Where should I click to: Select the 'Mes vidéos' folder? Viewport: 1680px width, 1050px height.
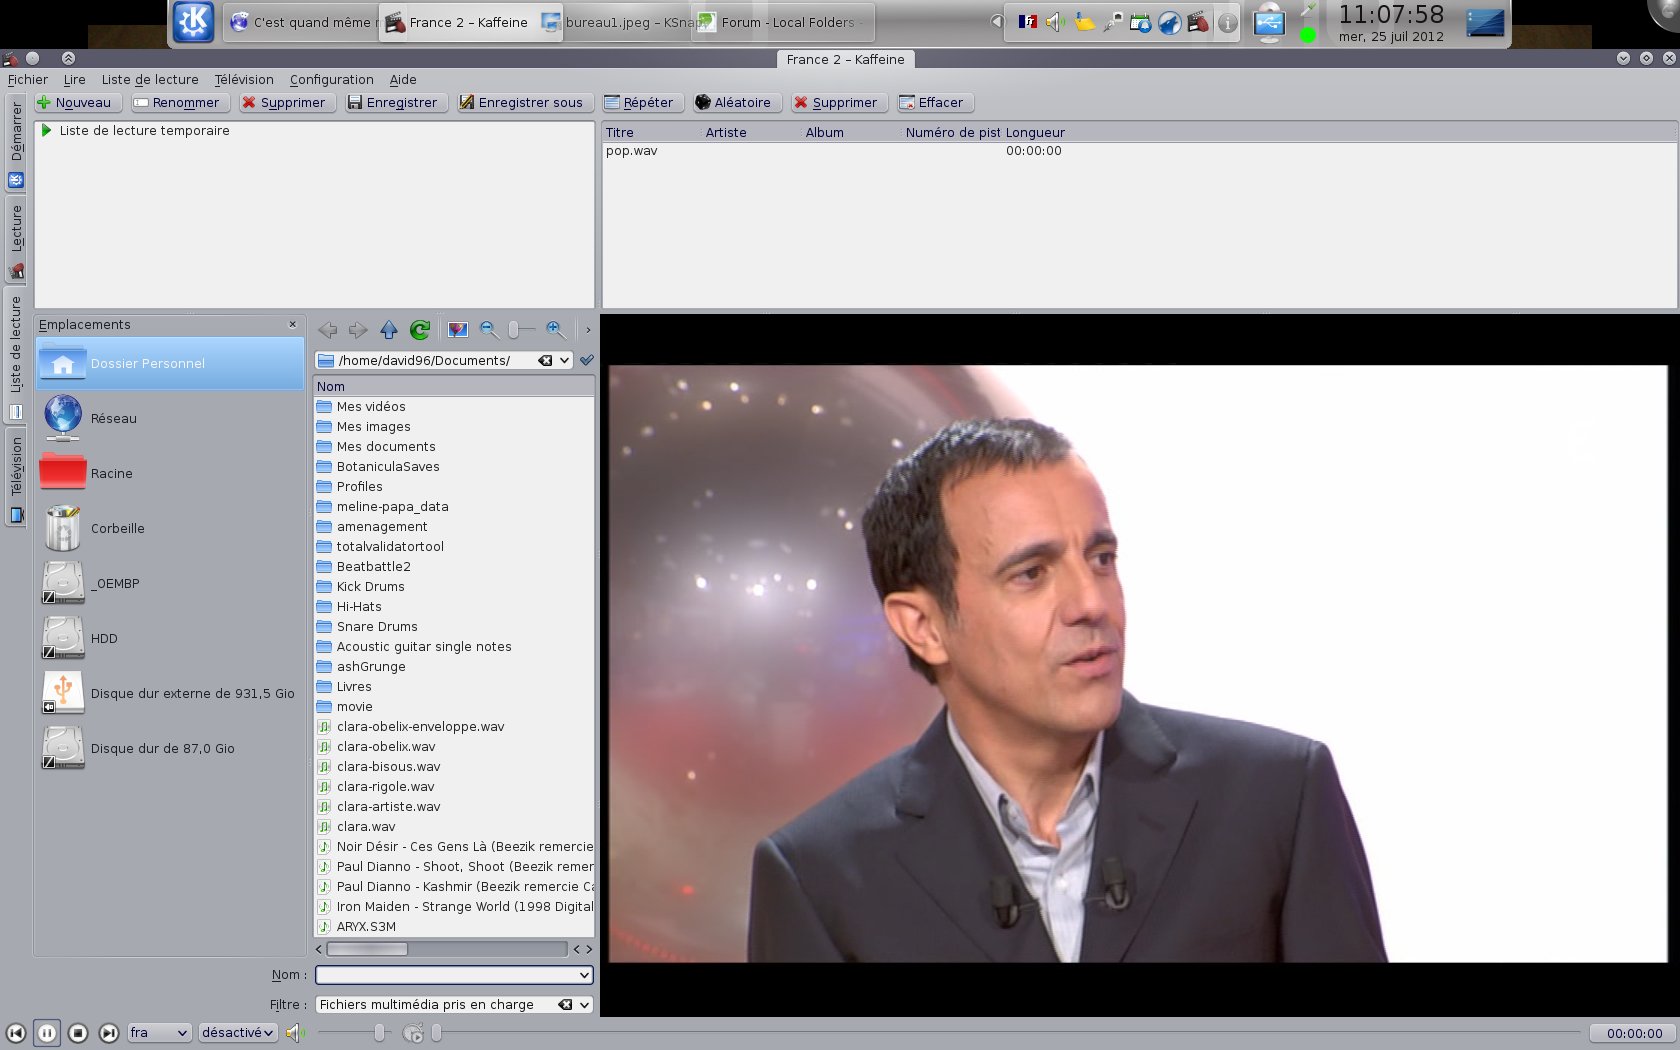click(x=371, y=407)
